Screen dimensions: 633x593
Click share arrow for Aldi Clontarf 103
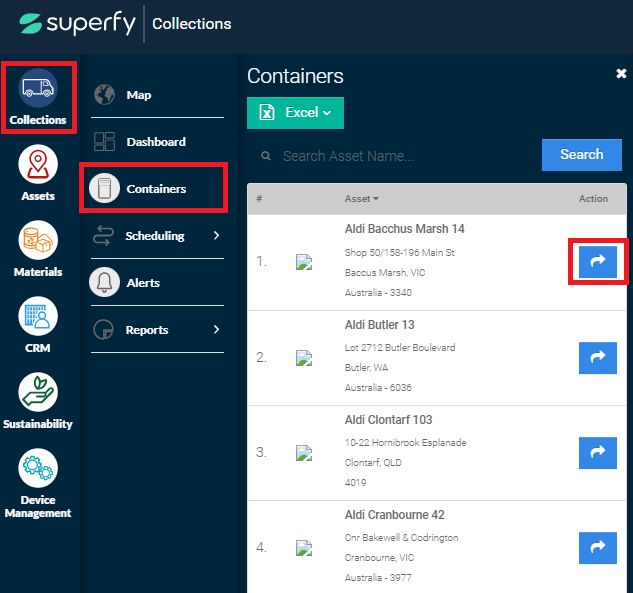pos(597,453)
